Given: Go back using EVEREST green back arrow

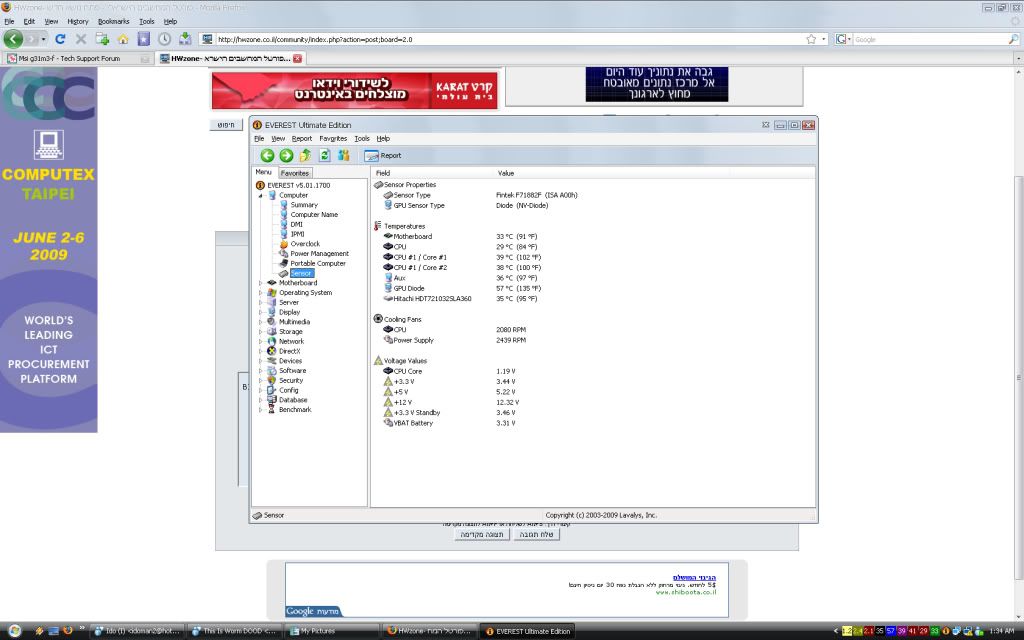Looking at the screenshot, I should 267,155.
